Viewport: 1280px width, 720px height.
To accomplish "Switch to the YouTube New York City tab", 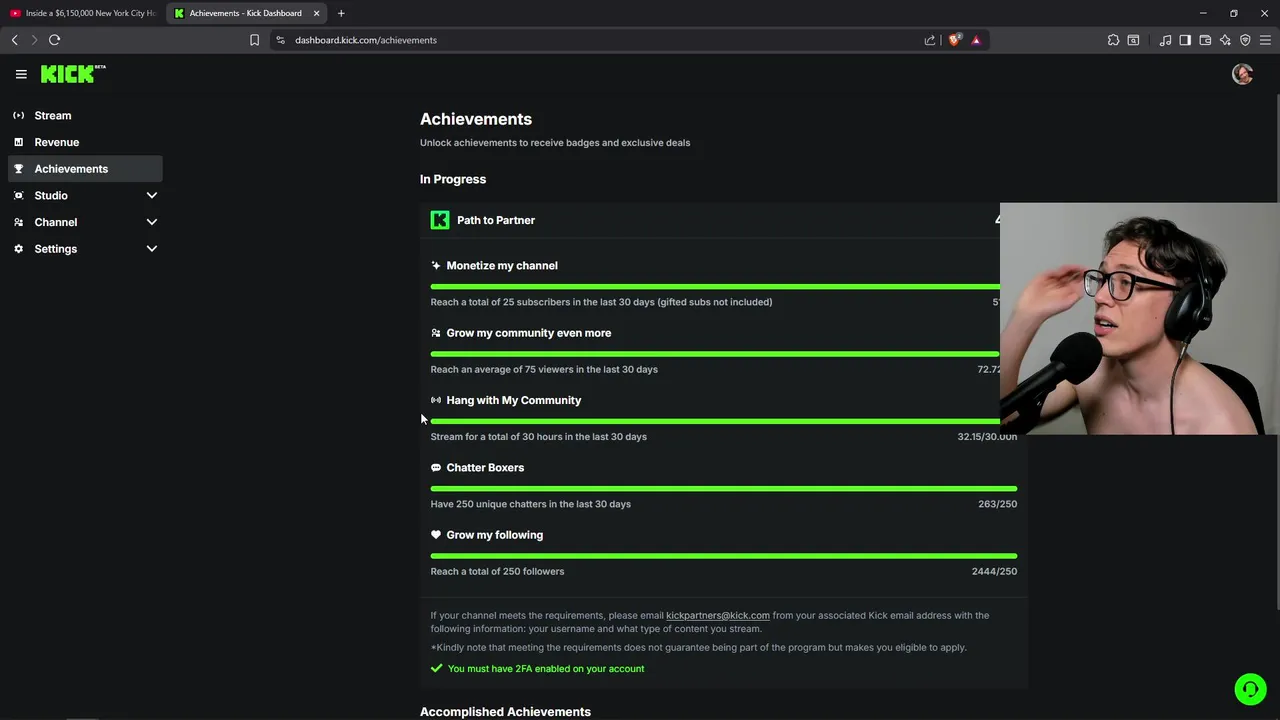I will pyautogui.click(x=83, y=13).
